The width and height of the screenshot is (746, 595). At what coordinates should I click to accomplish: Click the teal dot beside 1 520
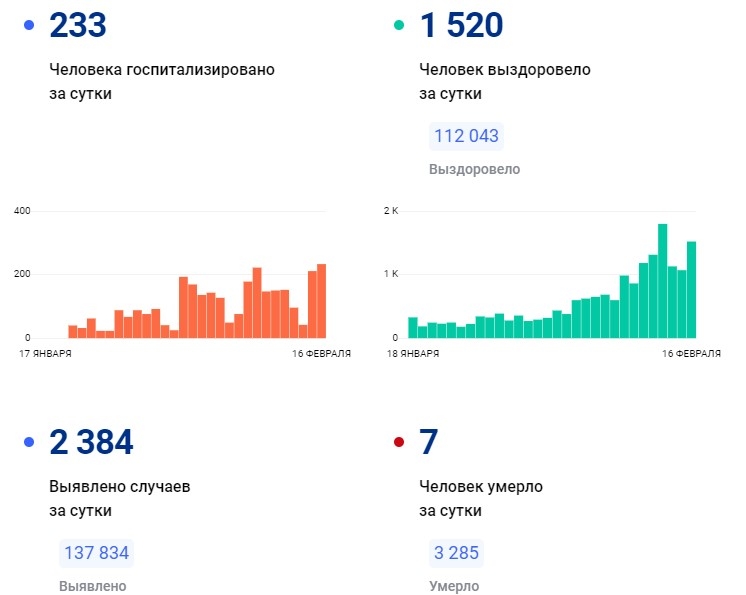[x=399, y=25]
